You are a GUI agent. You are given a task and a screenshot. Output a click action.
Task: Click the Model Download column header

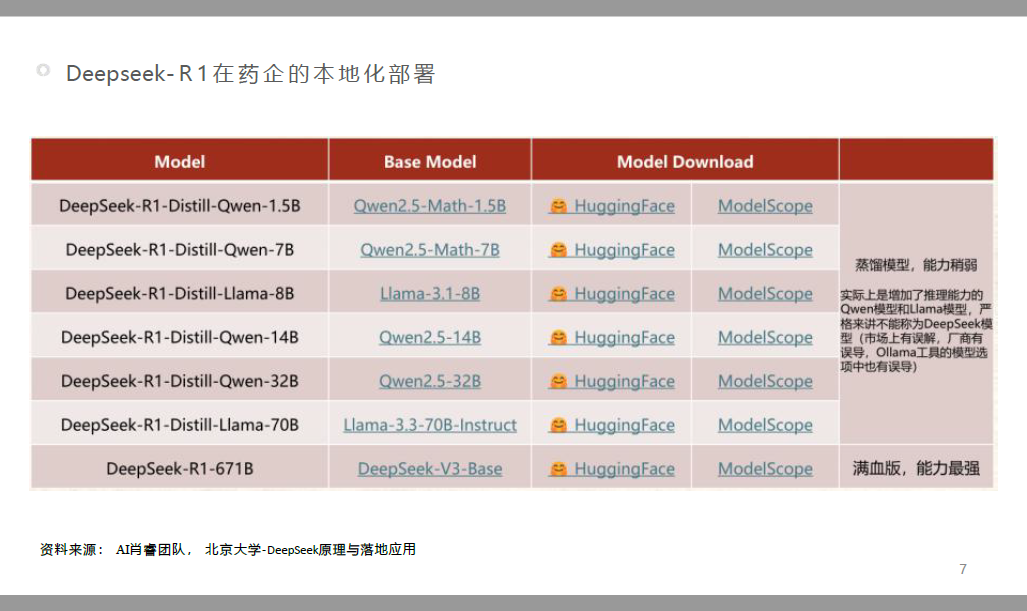(685, 161)
